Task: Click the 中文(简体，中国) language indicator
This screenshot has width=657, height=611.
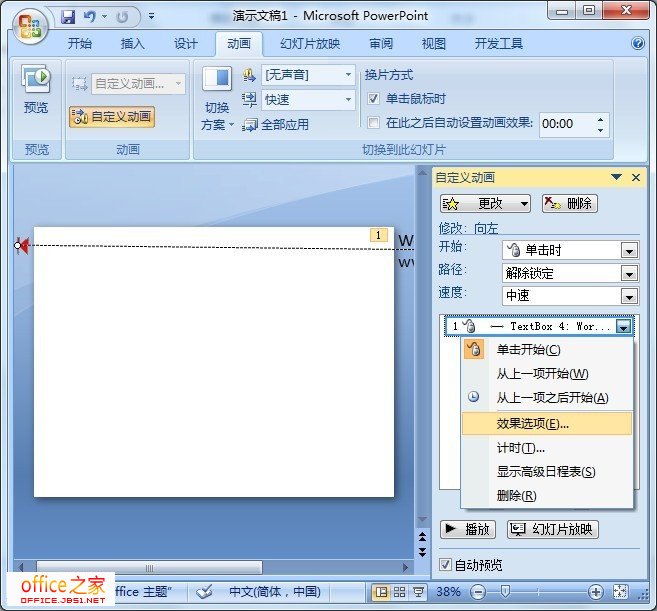Action: 274,592
